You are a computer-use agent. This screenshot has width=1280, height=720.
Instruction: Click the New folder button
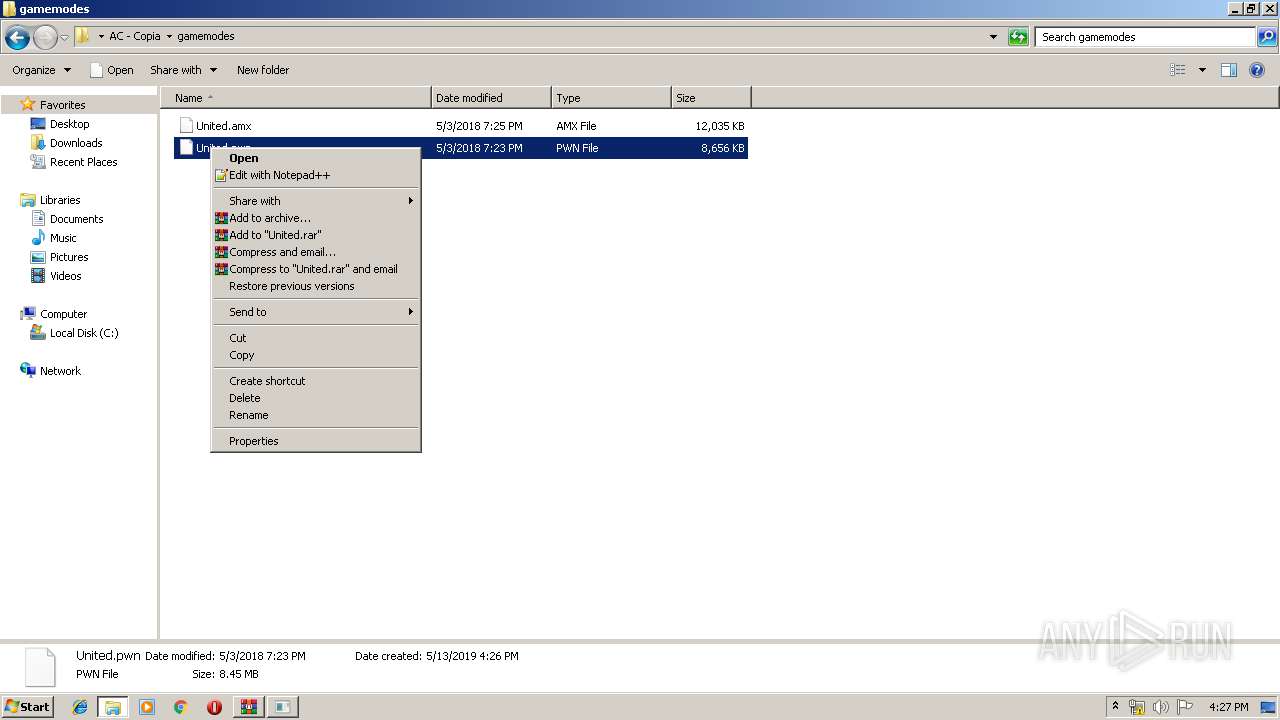tap(263, 70)
